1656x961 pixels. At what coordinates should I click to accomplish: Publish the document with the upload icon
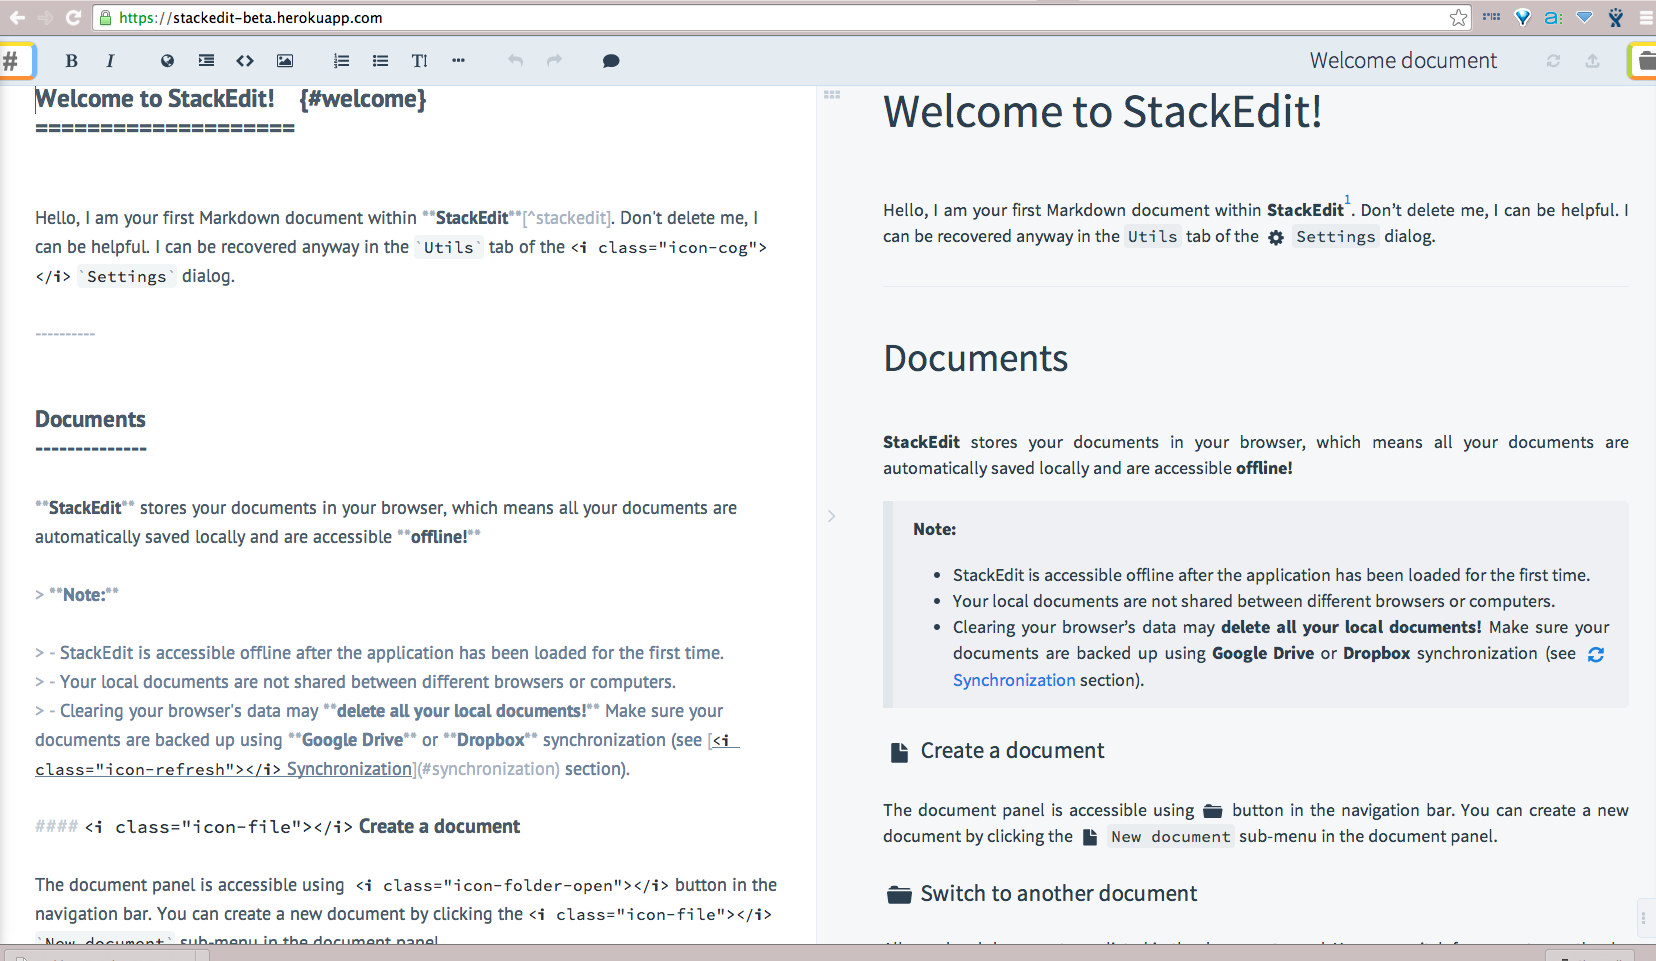tap(1592, 61)
